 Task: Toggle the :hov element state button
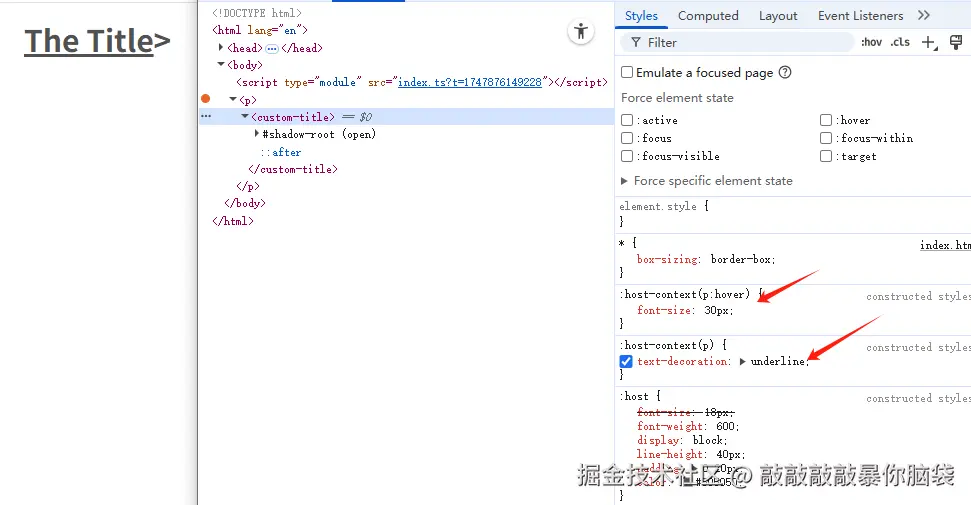coord(871,42)
